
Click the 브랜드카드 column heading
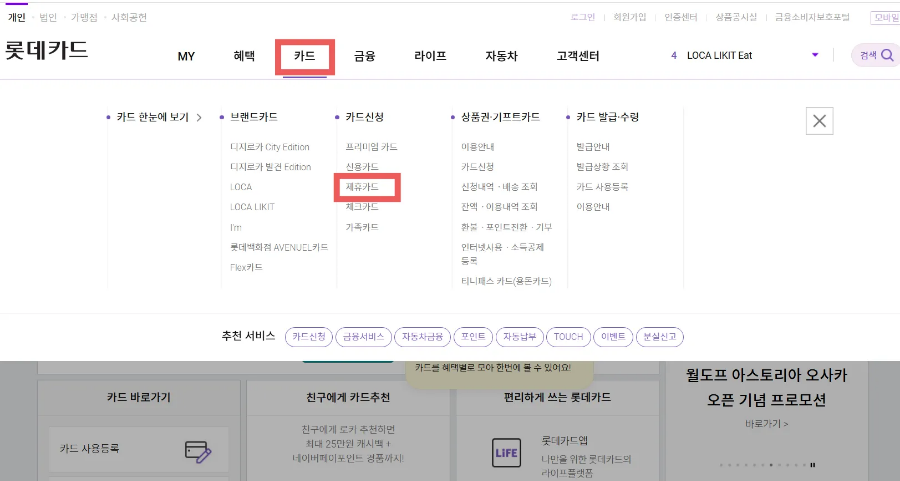click(x=254, y=117)
